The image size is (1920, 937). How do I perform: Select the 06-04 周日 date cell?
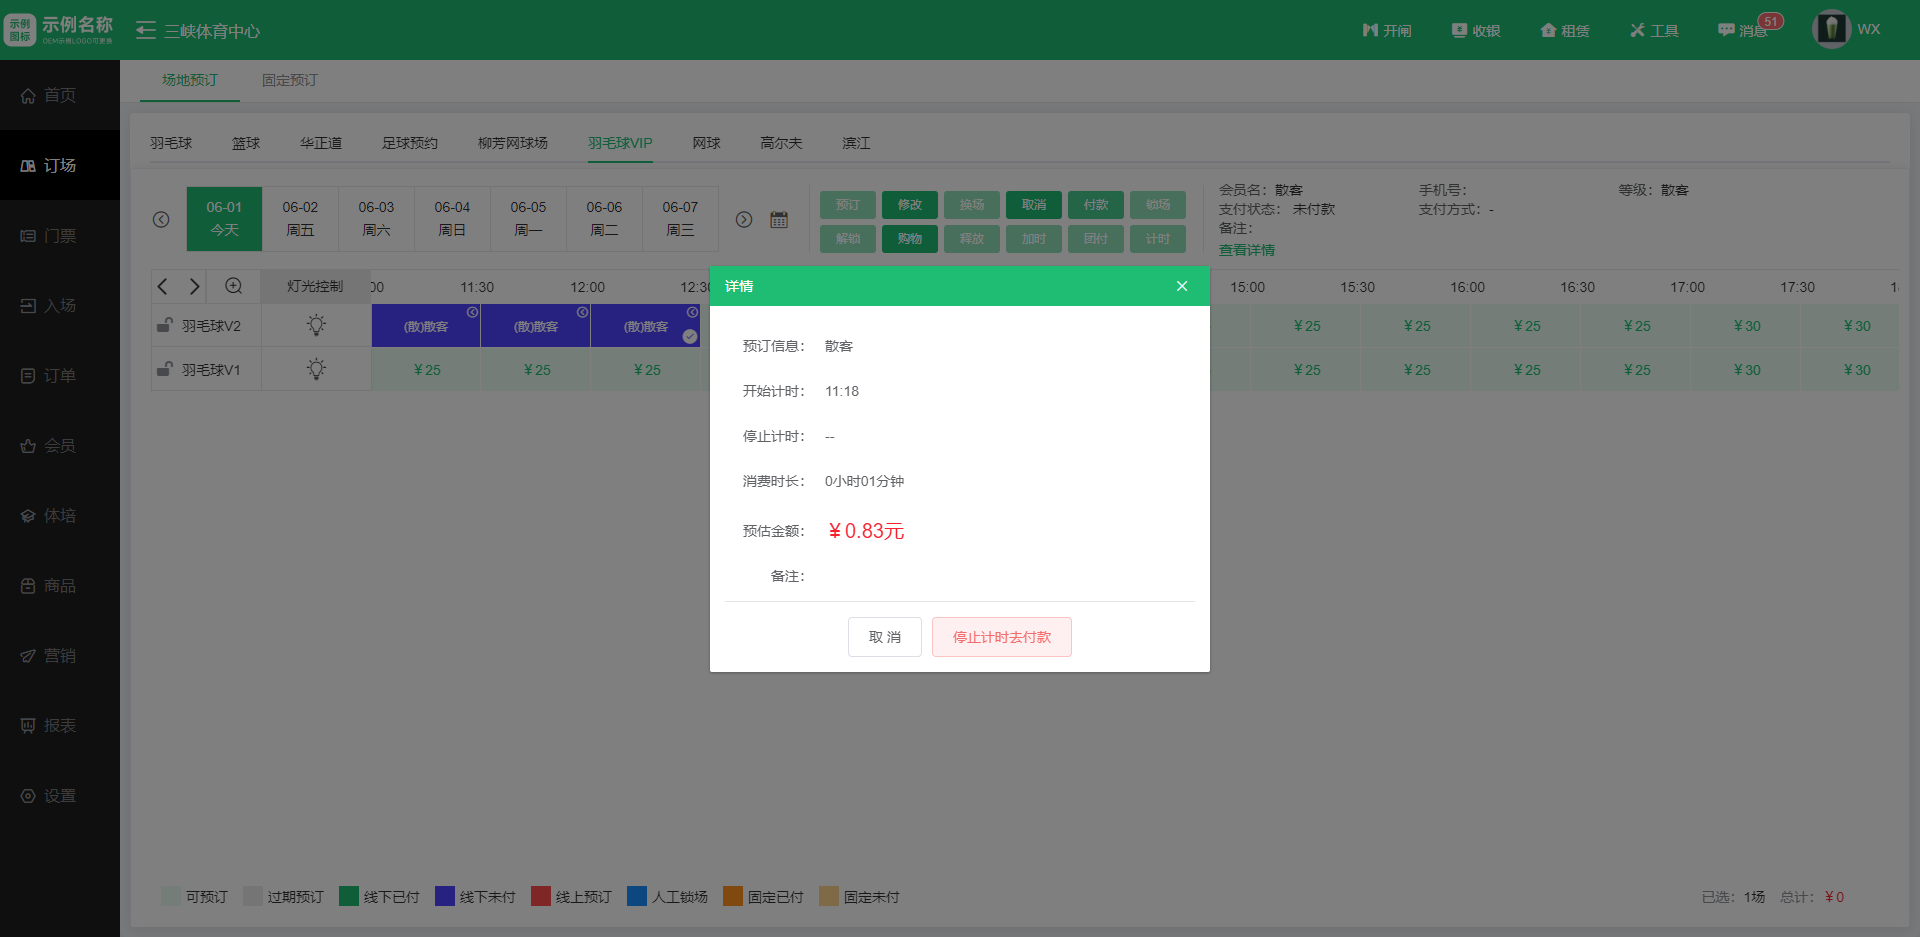click(x=452, y=219)
